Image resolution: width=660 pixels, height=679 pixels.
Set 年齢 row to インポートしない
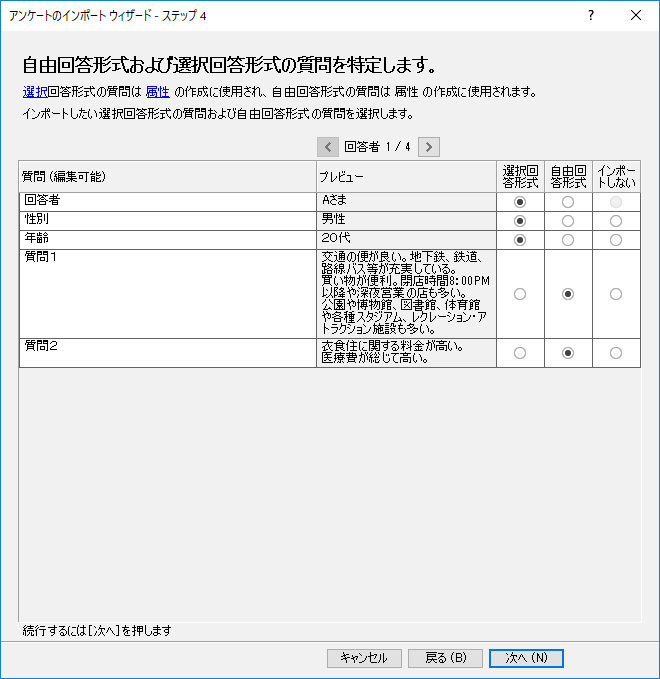(616, 240)
